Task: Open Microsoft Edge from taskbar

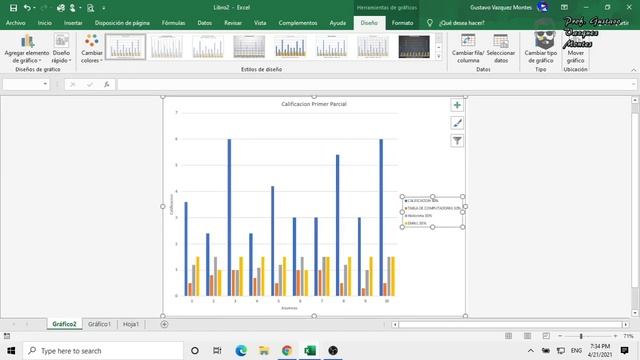Action: [241, 351]
